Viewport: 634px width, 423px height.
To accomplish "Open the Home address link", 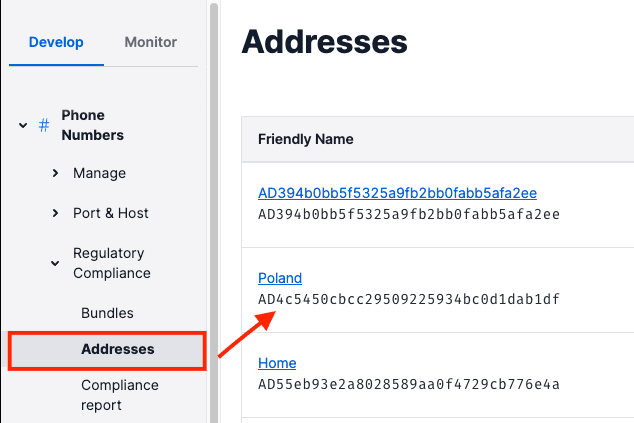I will [x=277, y=363].
